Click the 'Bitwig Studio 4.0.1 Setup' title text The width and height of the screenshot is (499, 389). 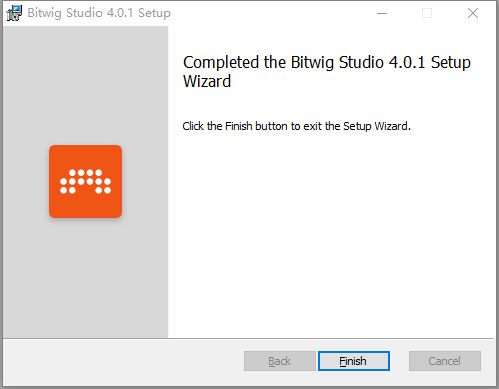99,13
